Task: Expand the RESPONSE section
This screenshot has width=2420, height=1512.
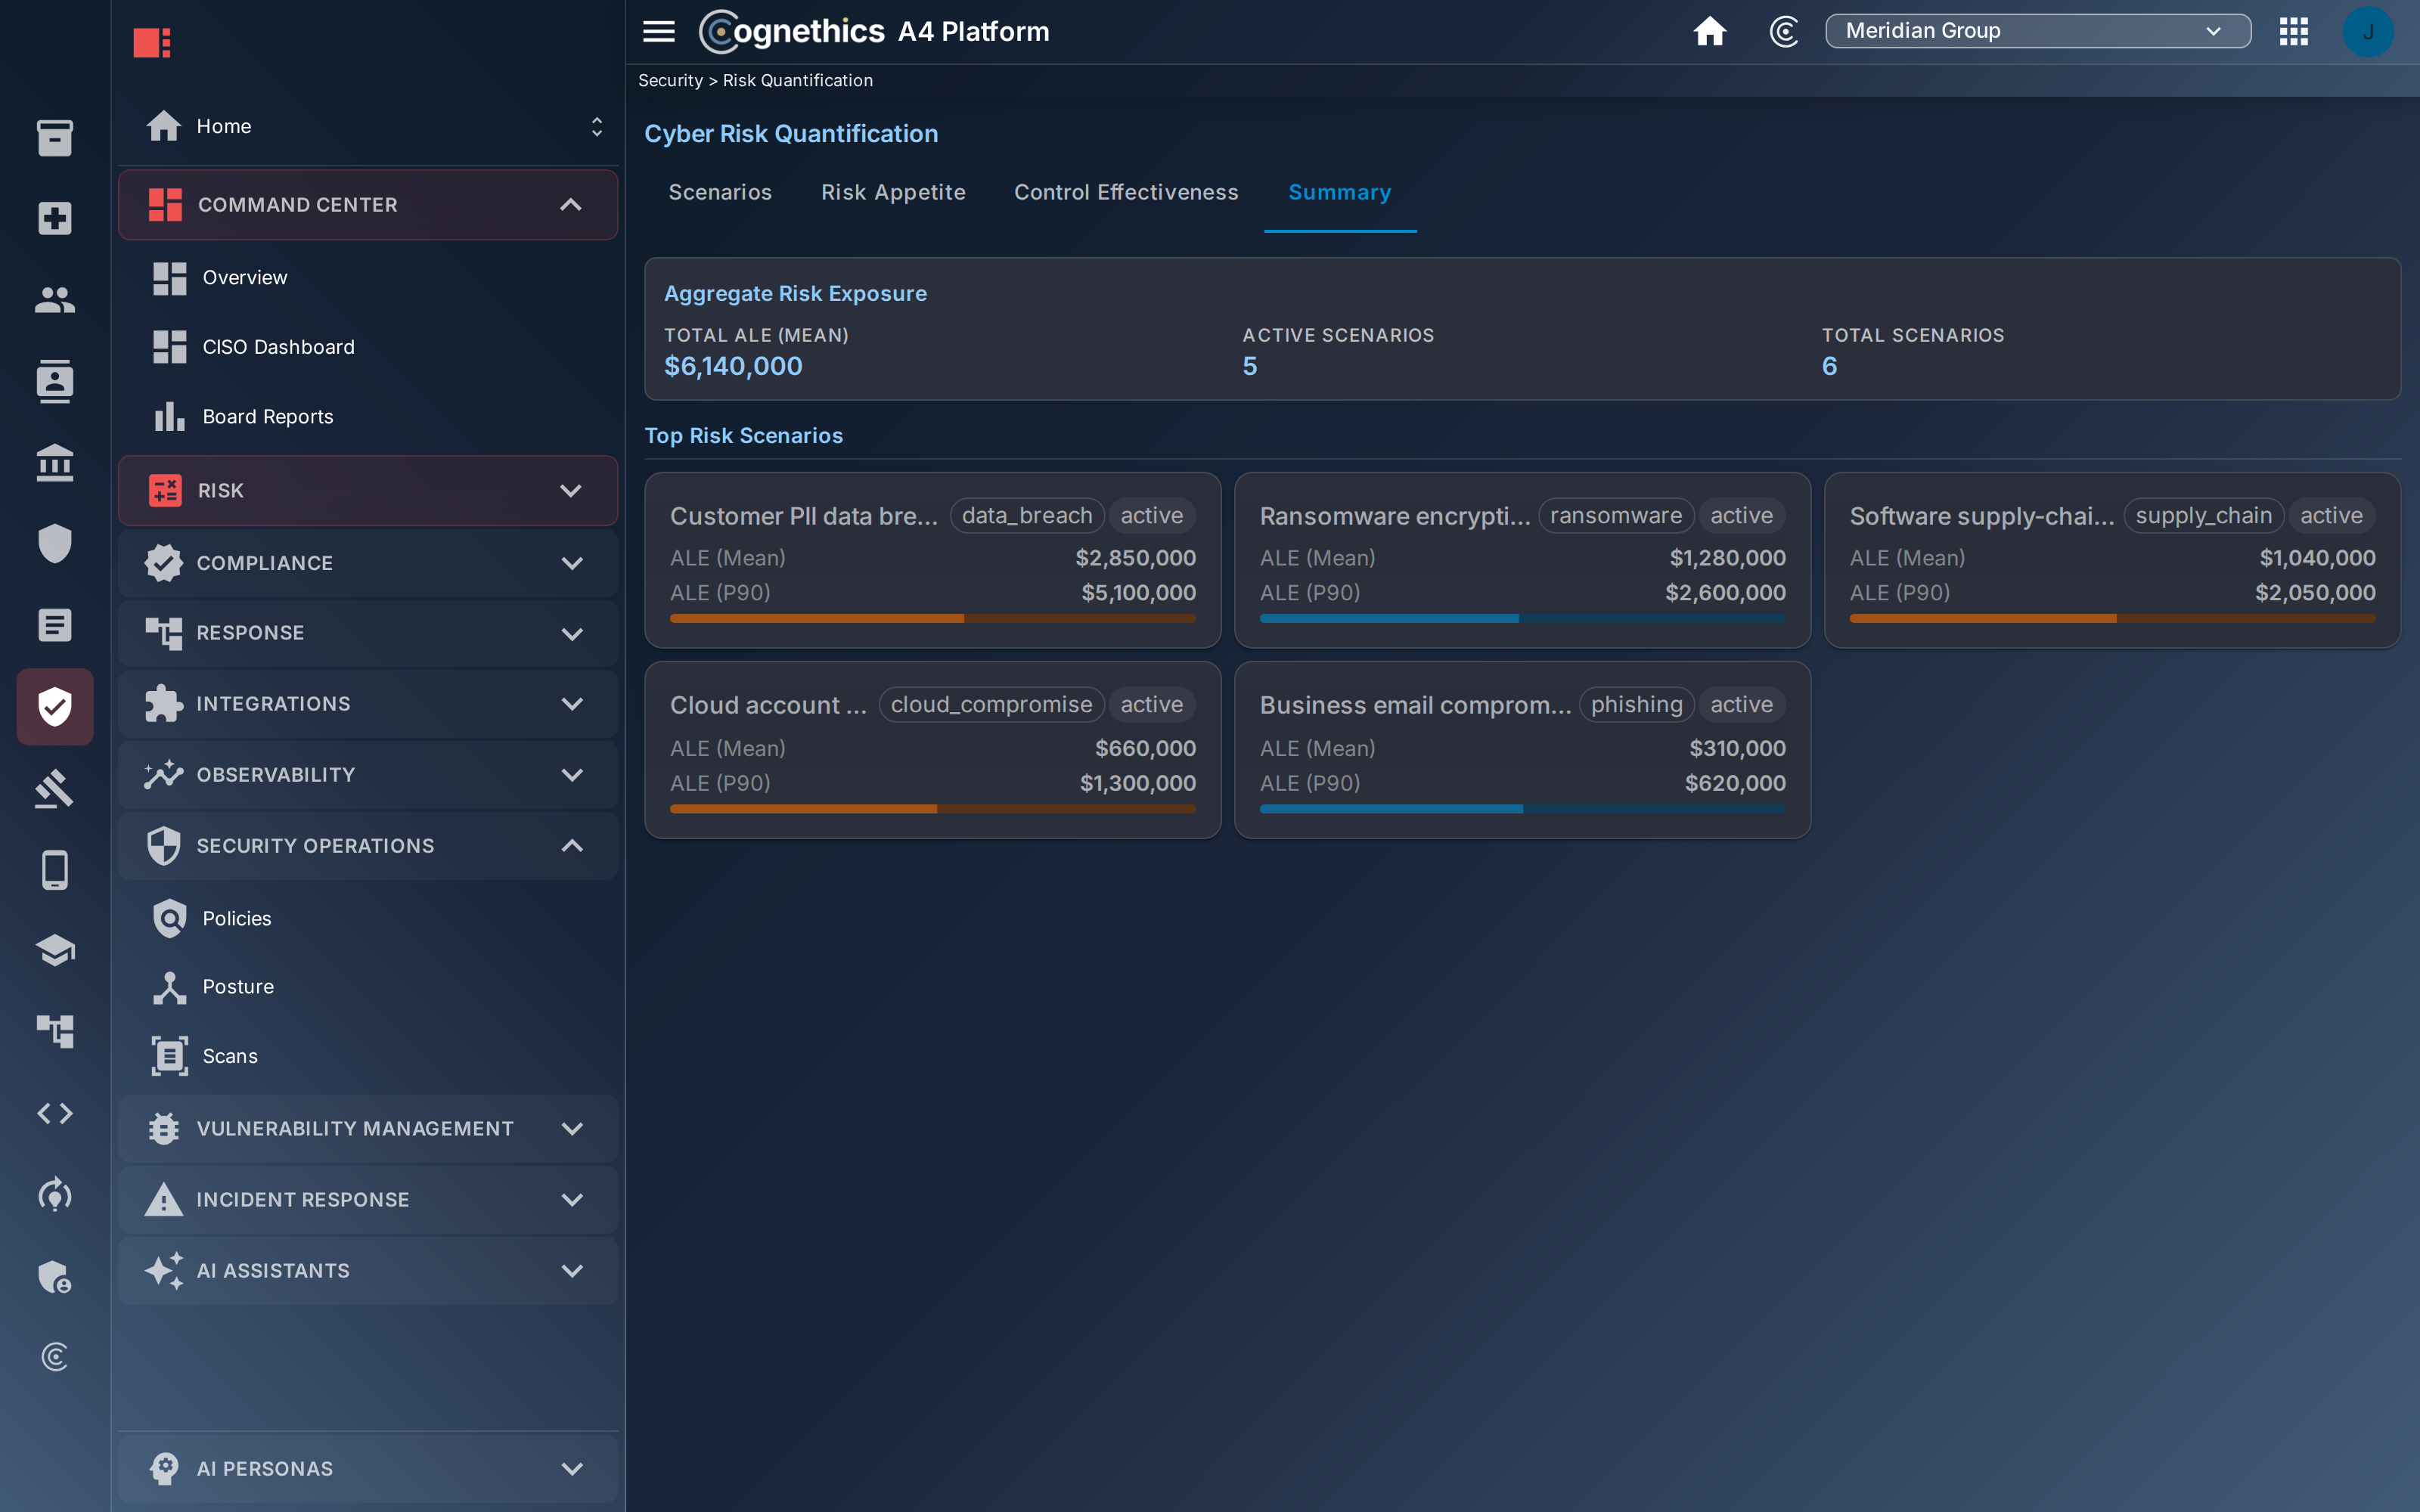Action: (368, 633)
